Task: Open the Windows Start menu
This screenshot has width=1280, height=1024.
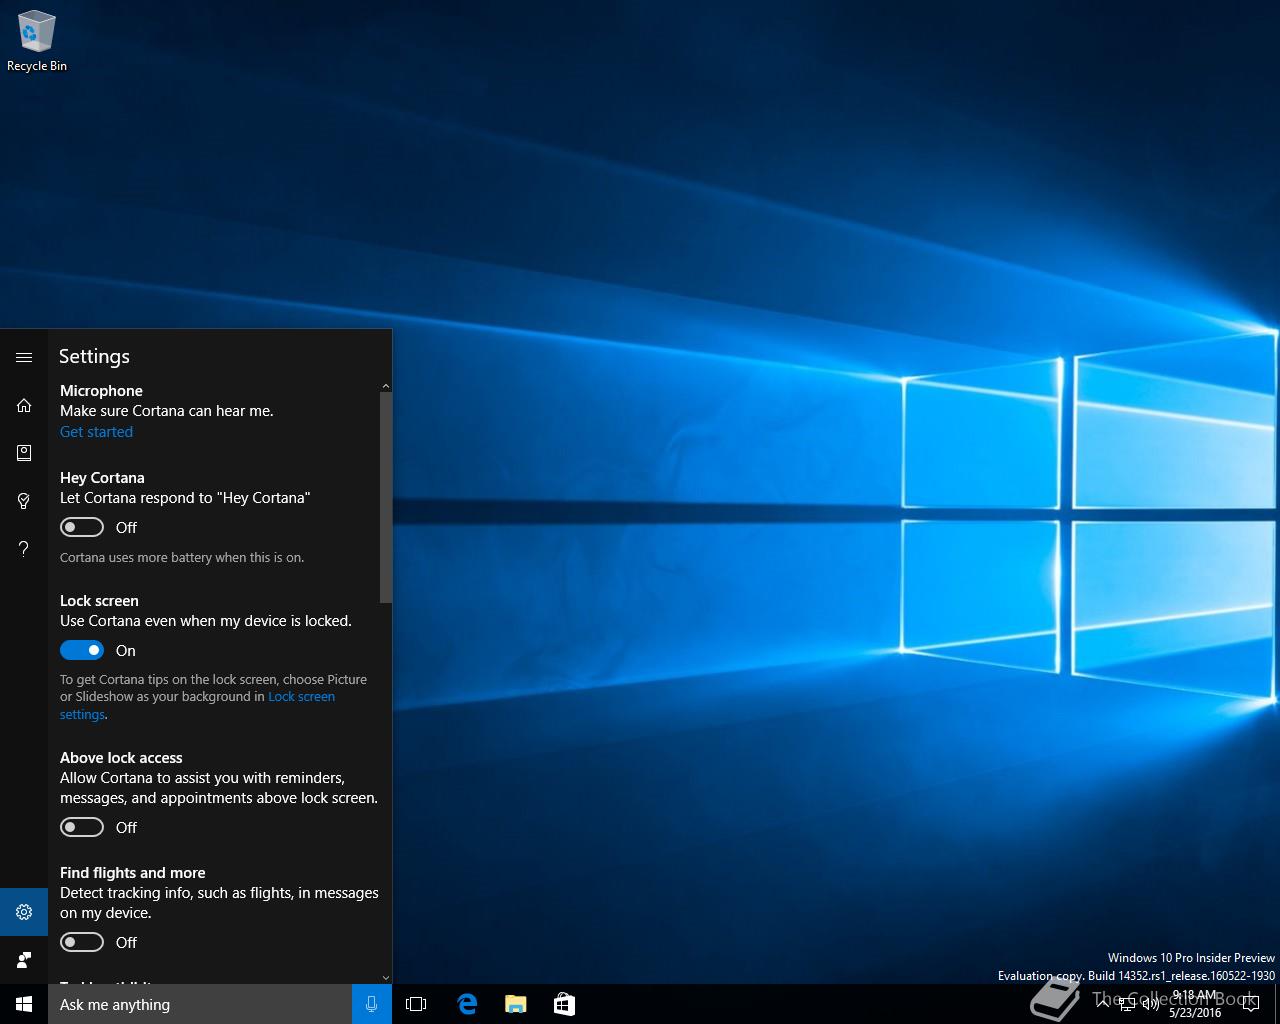Action: click(x=24, y=1004)
